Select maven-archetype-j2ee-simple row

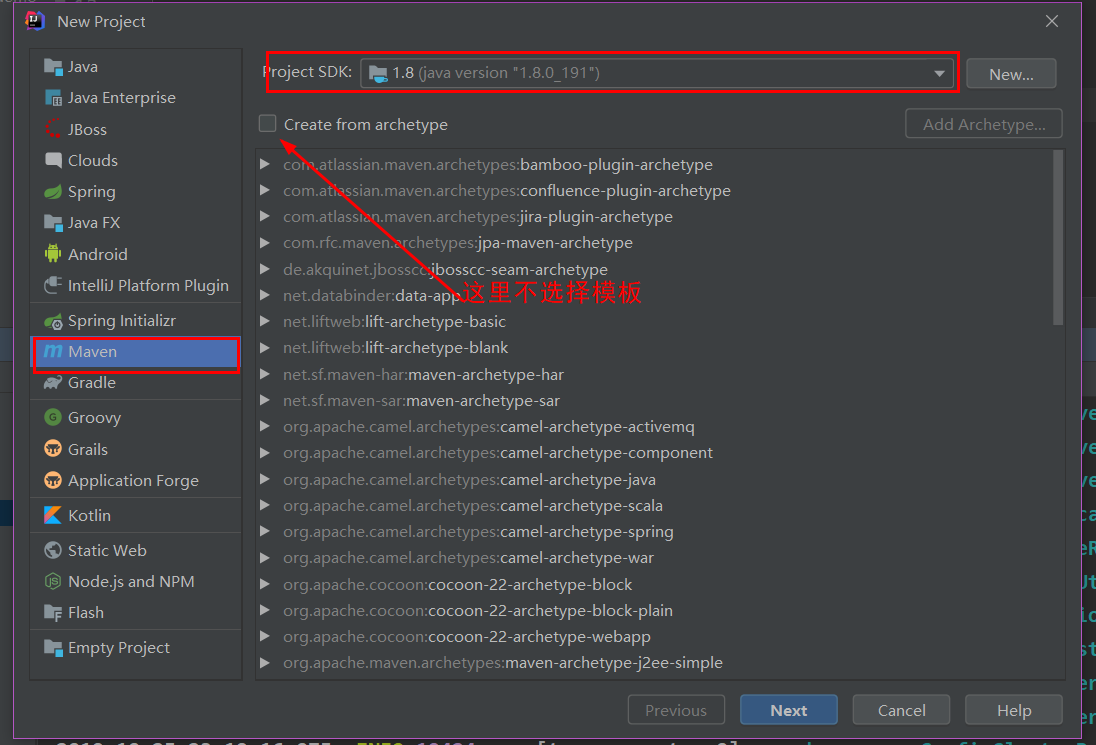654,663
